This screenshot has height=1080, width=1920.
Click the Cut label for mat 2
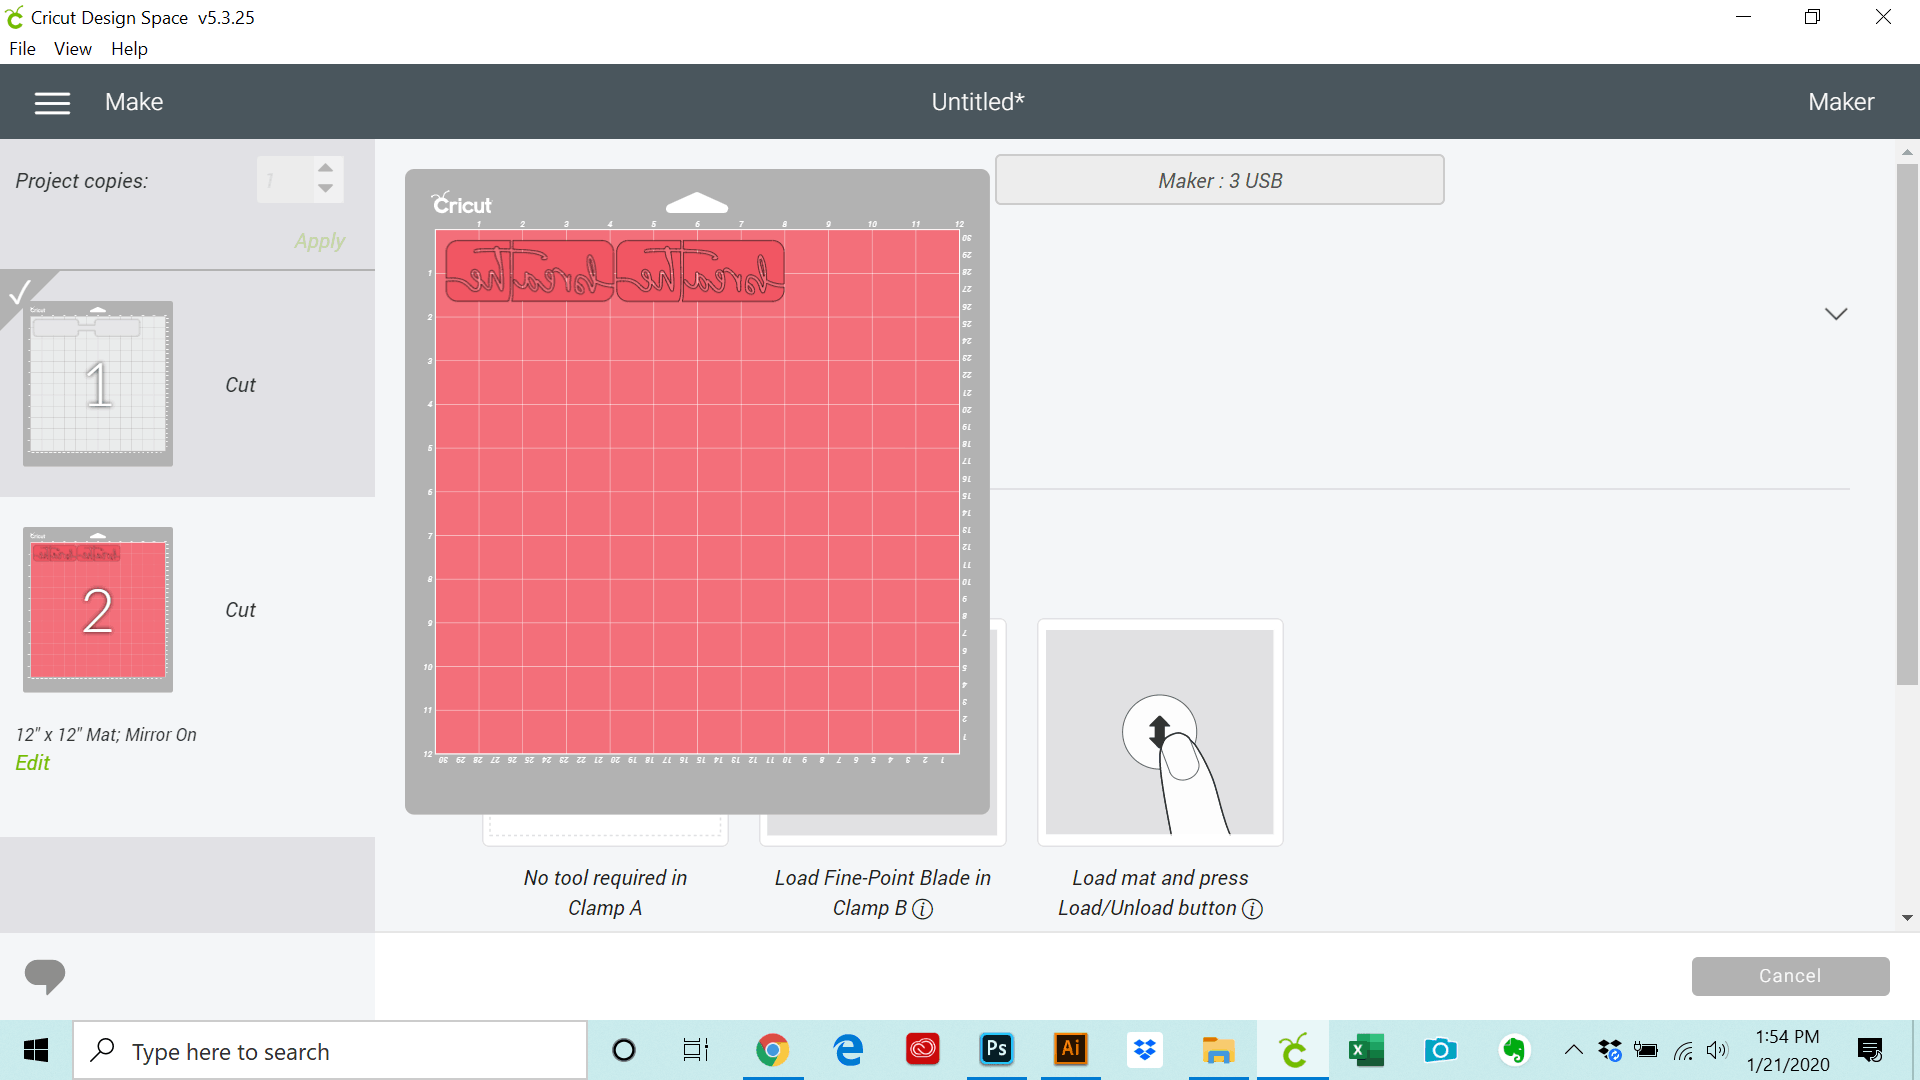click(240, 610)
